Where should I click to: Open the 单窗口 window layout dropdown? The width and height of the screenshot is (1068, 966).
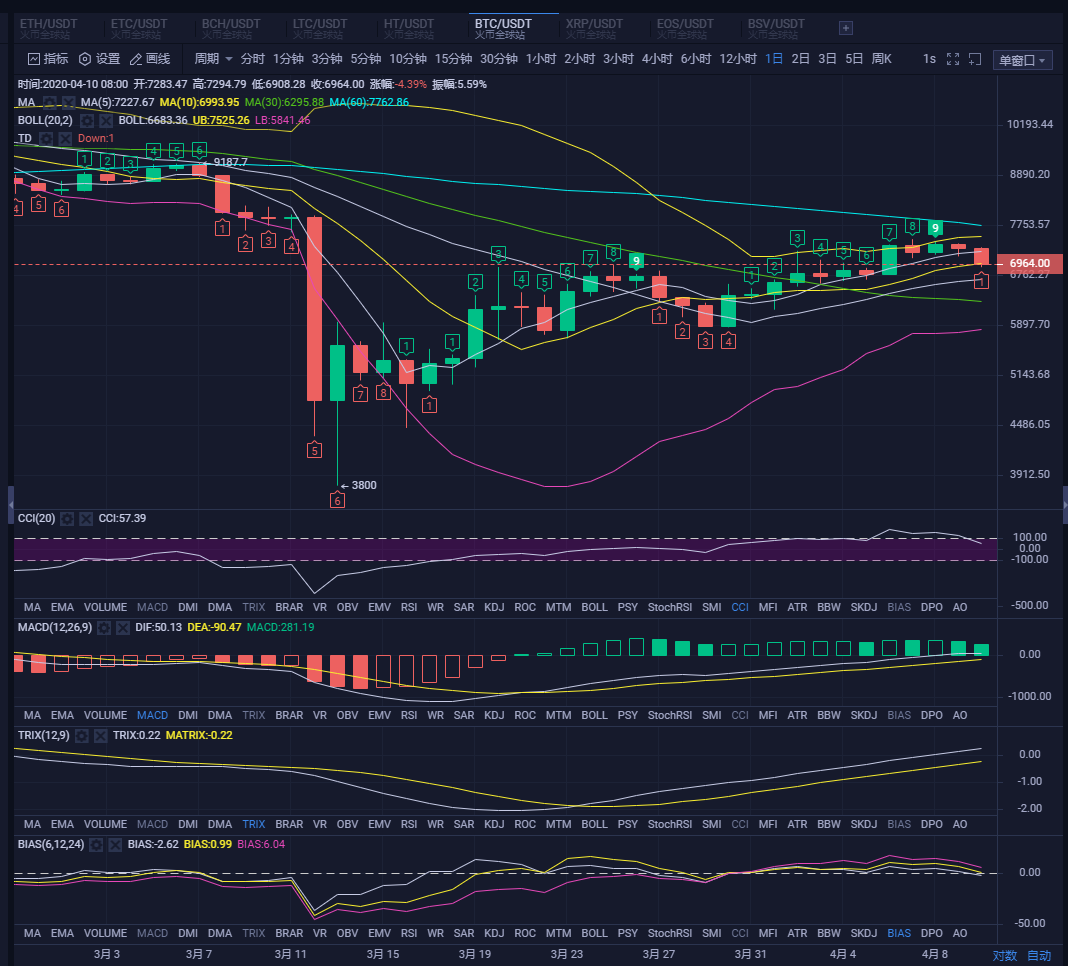(1023, 60)
